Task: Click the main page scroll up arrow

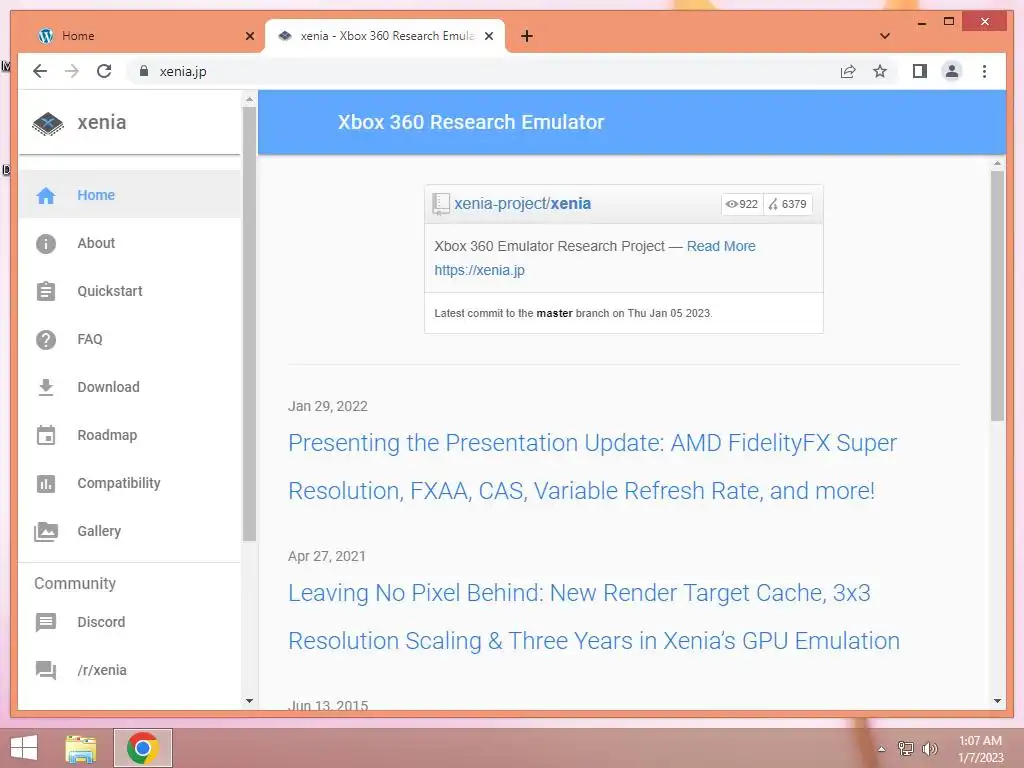Action: (x=997, y=163)
